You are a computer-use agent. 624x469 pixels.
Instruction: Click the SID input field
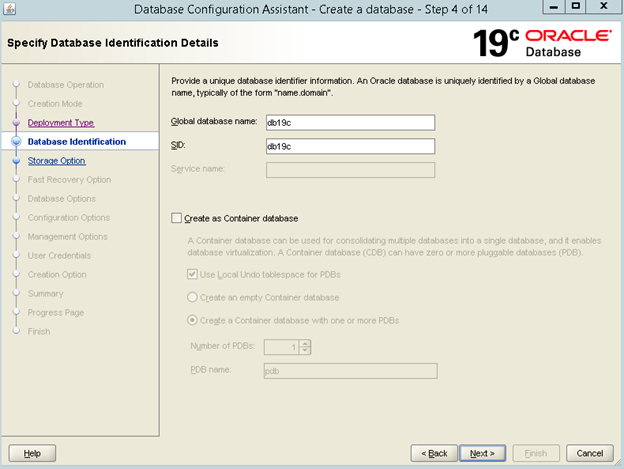coord(350,146)
